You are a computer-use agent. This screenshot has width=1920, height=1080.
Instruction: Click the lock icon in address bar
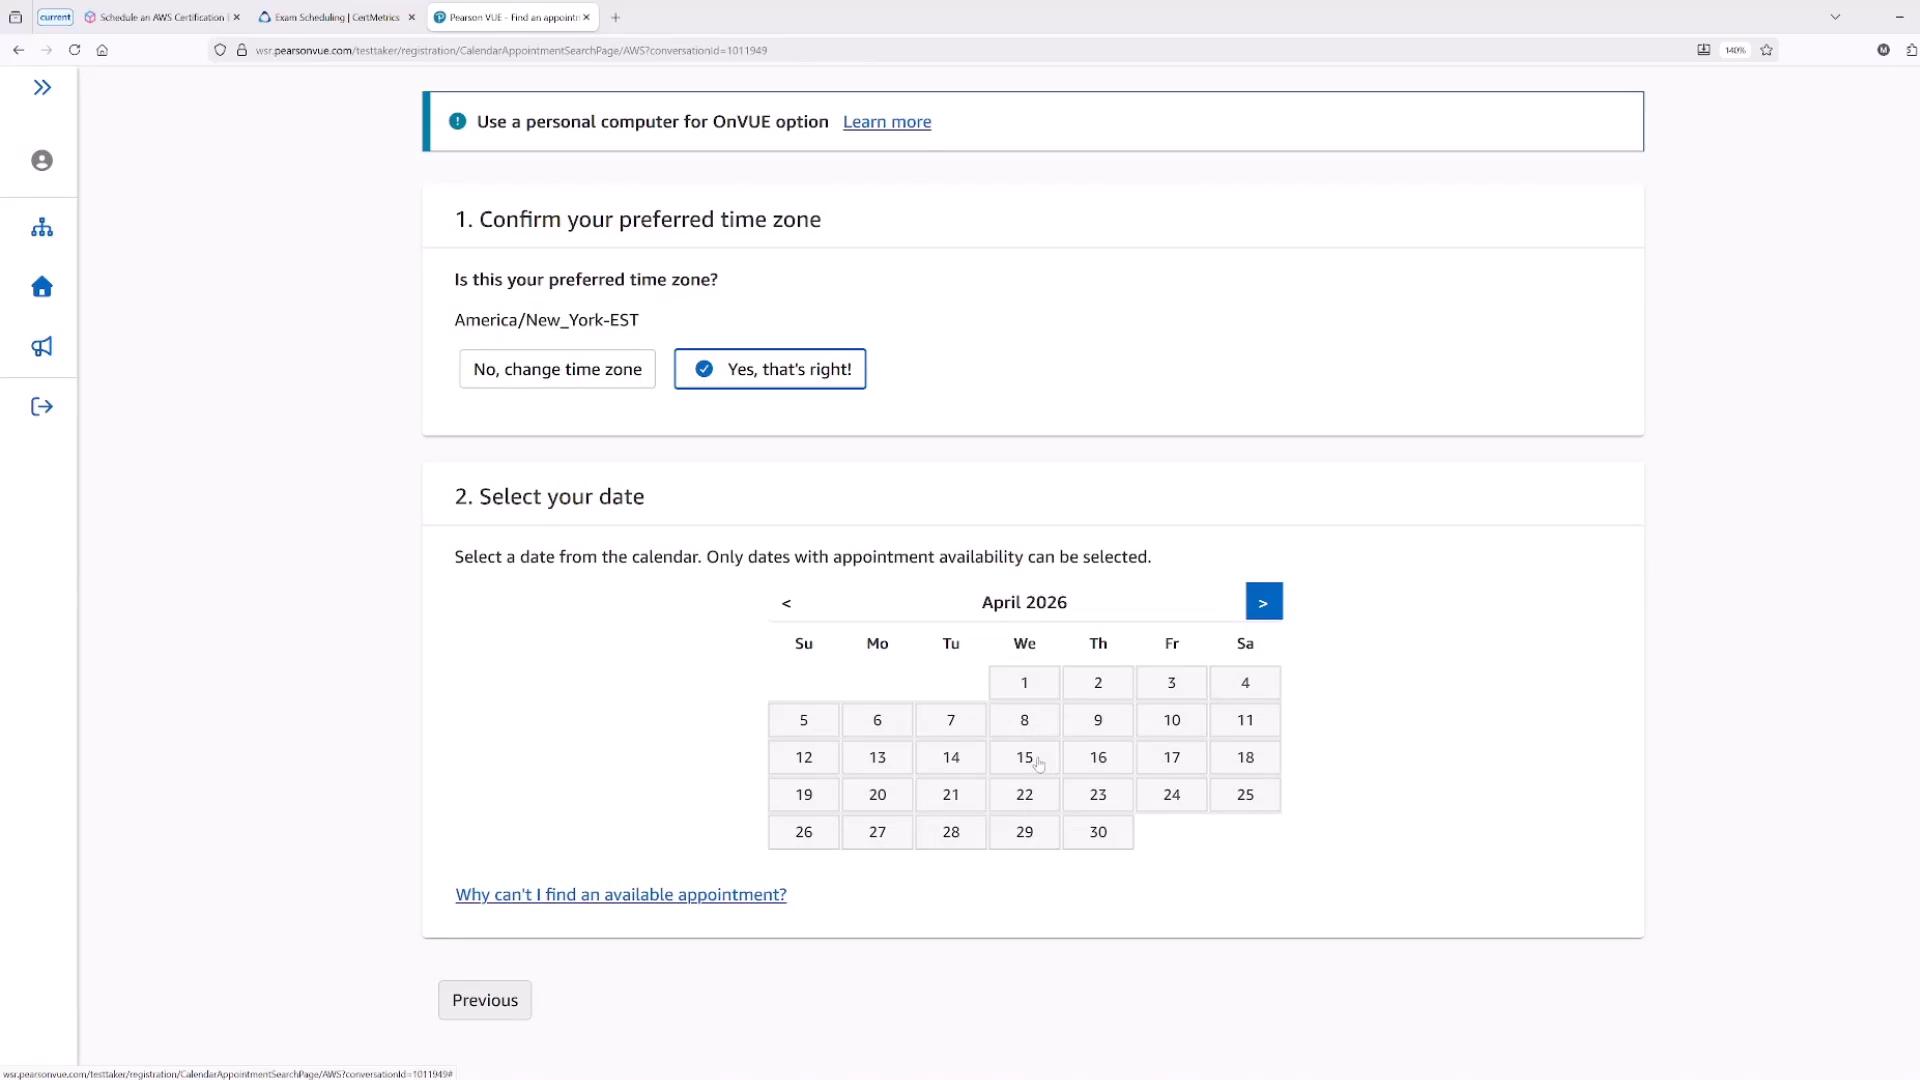(242, 50)
